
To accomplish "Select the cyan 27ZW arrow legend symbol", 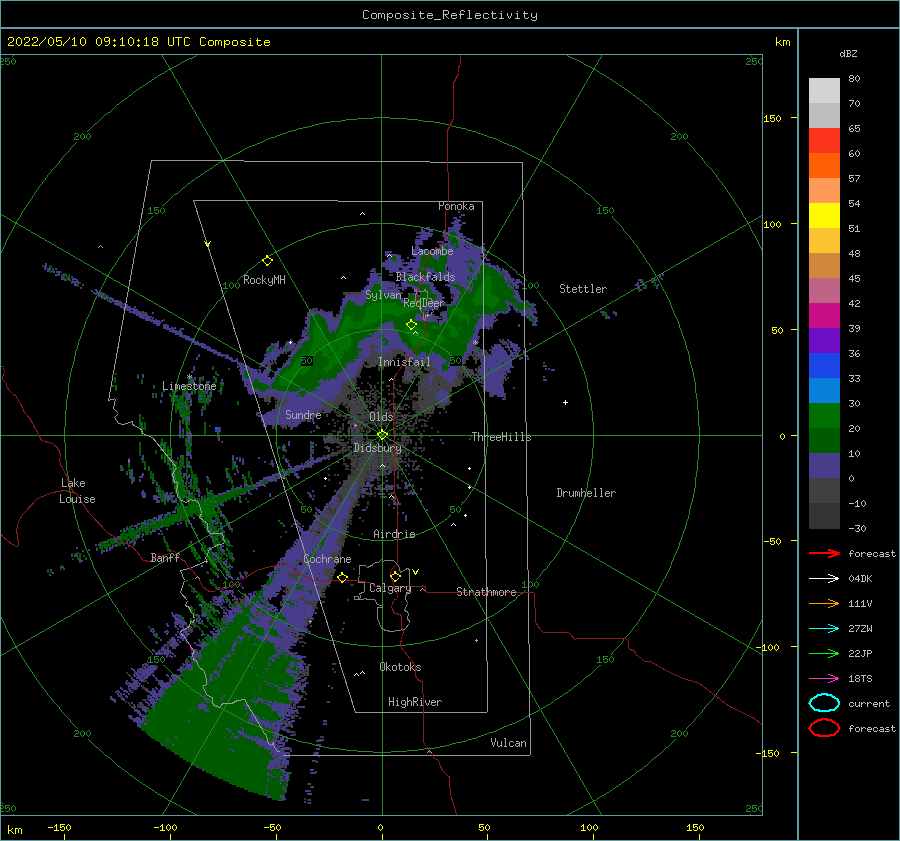I will [x=824, y=628].
